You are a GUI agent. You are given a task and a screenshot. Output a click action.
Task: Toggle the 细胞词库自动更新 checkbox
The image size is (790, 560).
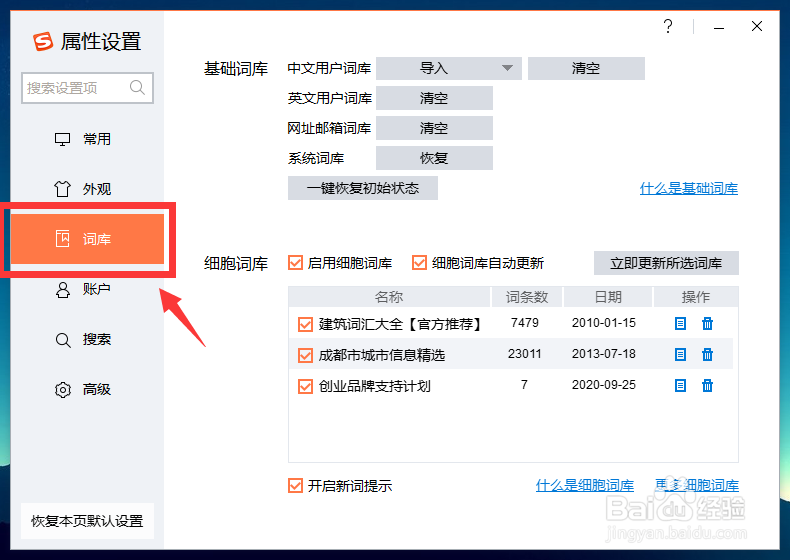click(419, 263)
